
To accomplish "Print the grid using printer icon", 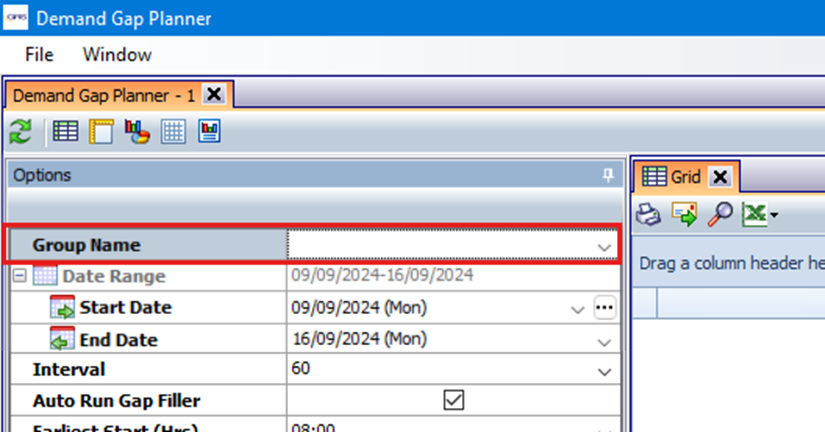I will pyautogui.click(x=650, y=213).
